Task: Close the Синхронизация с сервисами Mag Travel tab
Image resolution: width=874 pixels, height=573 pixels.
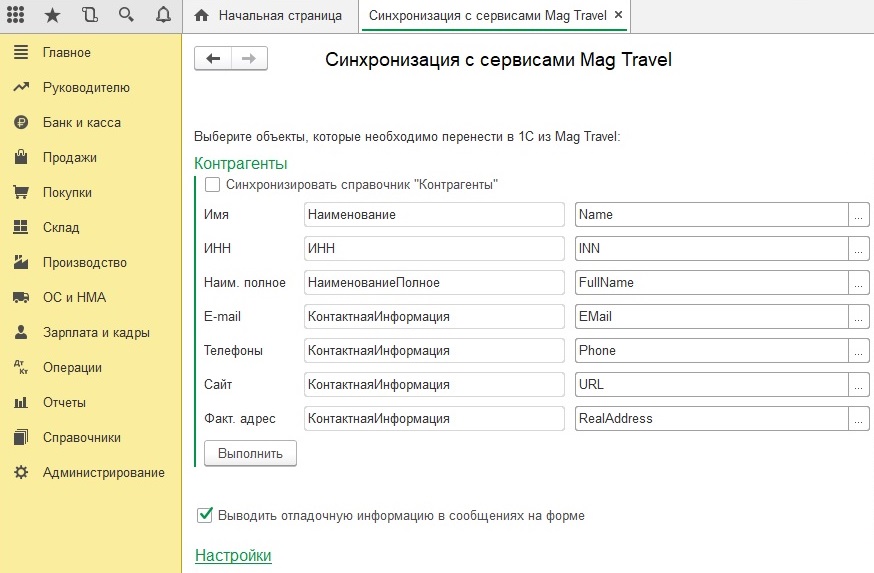Action: click(618, 15)
